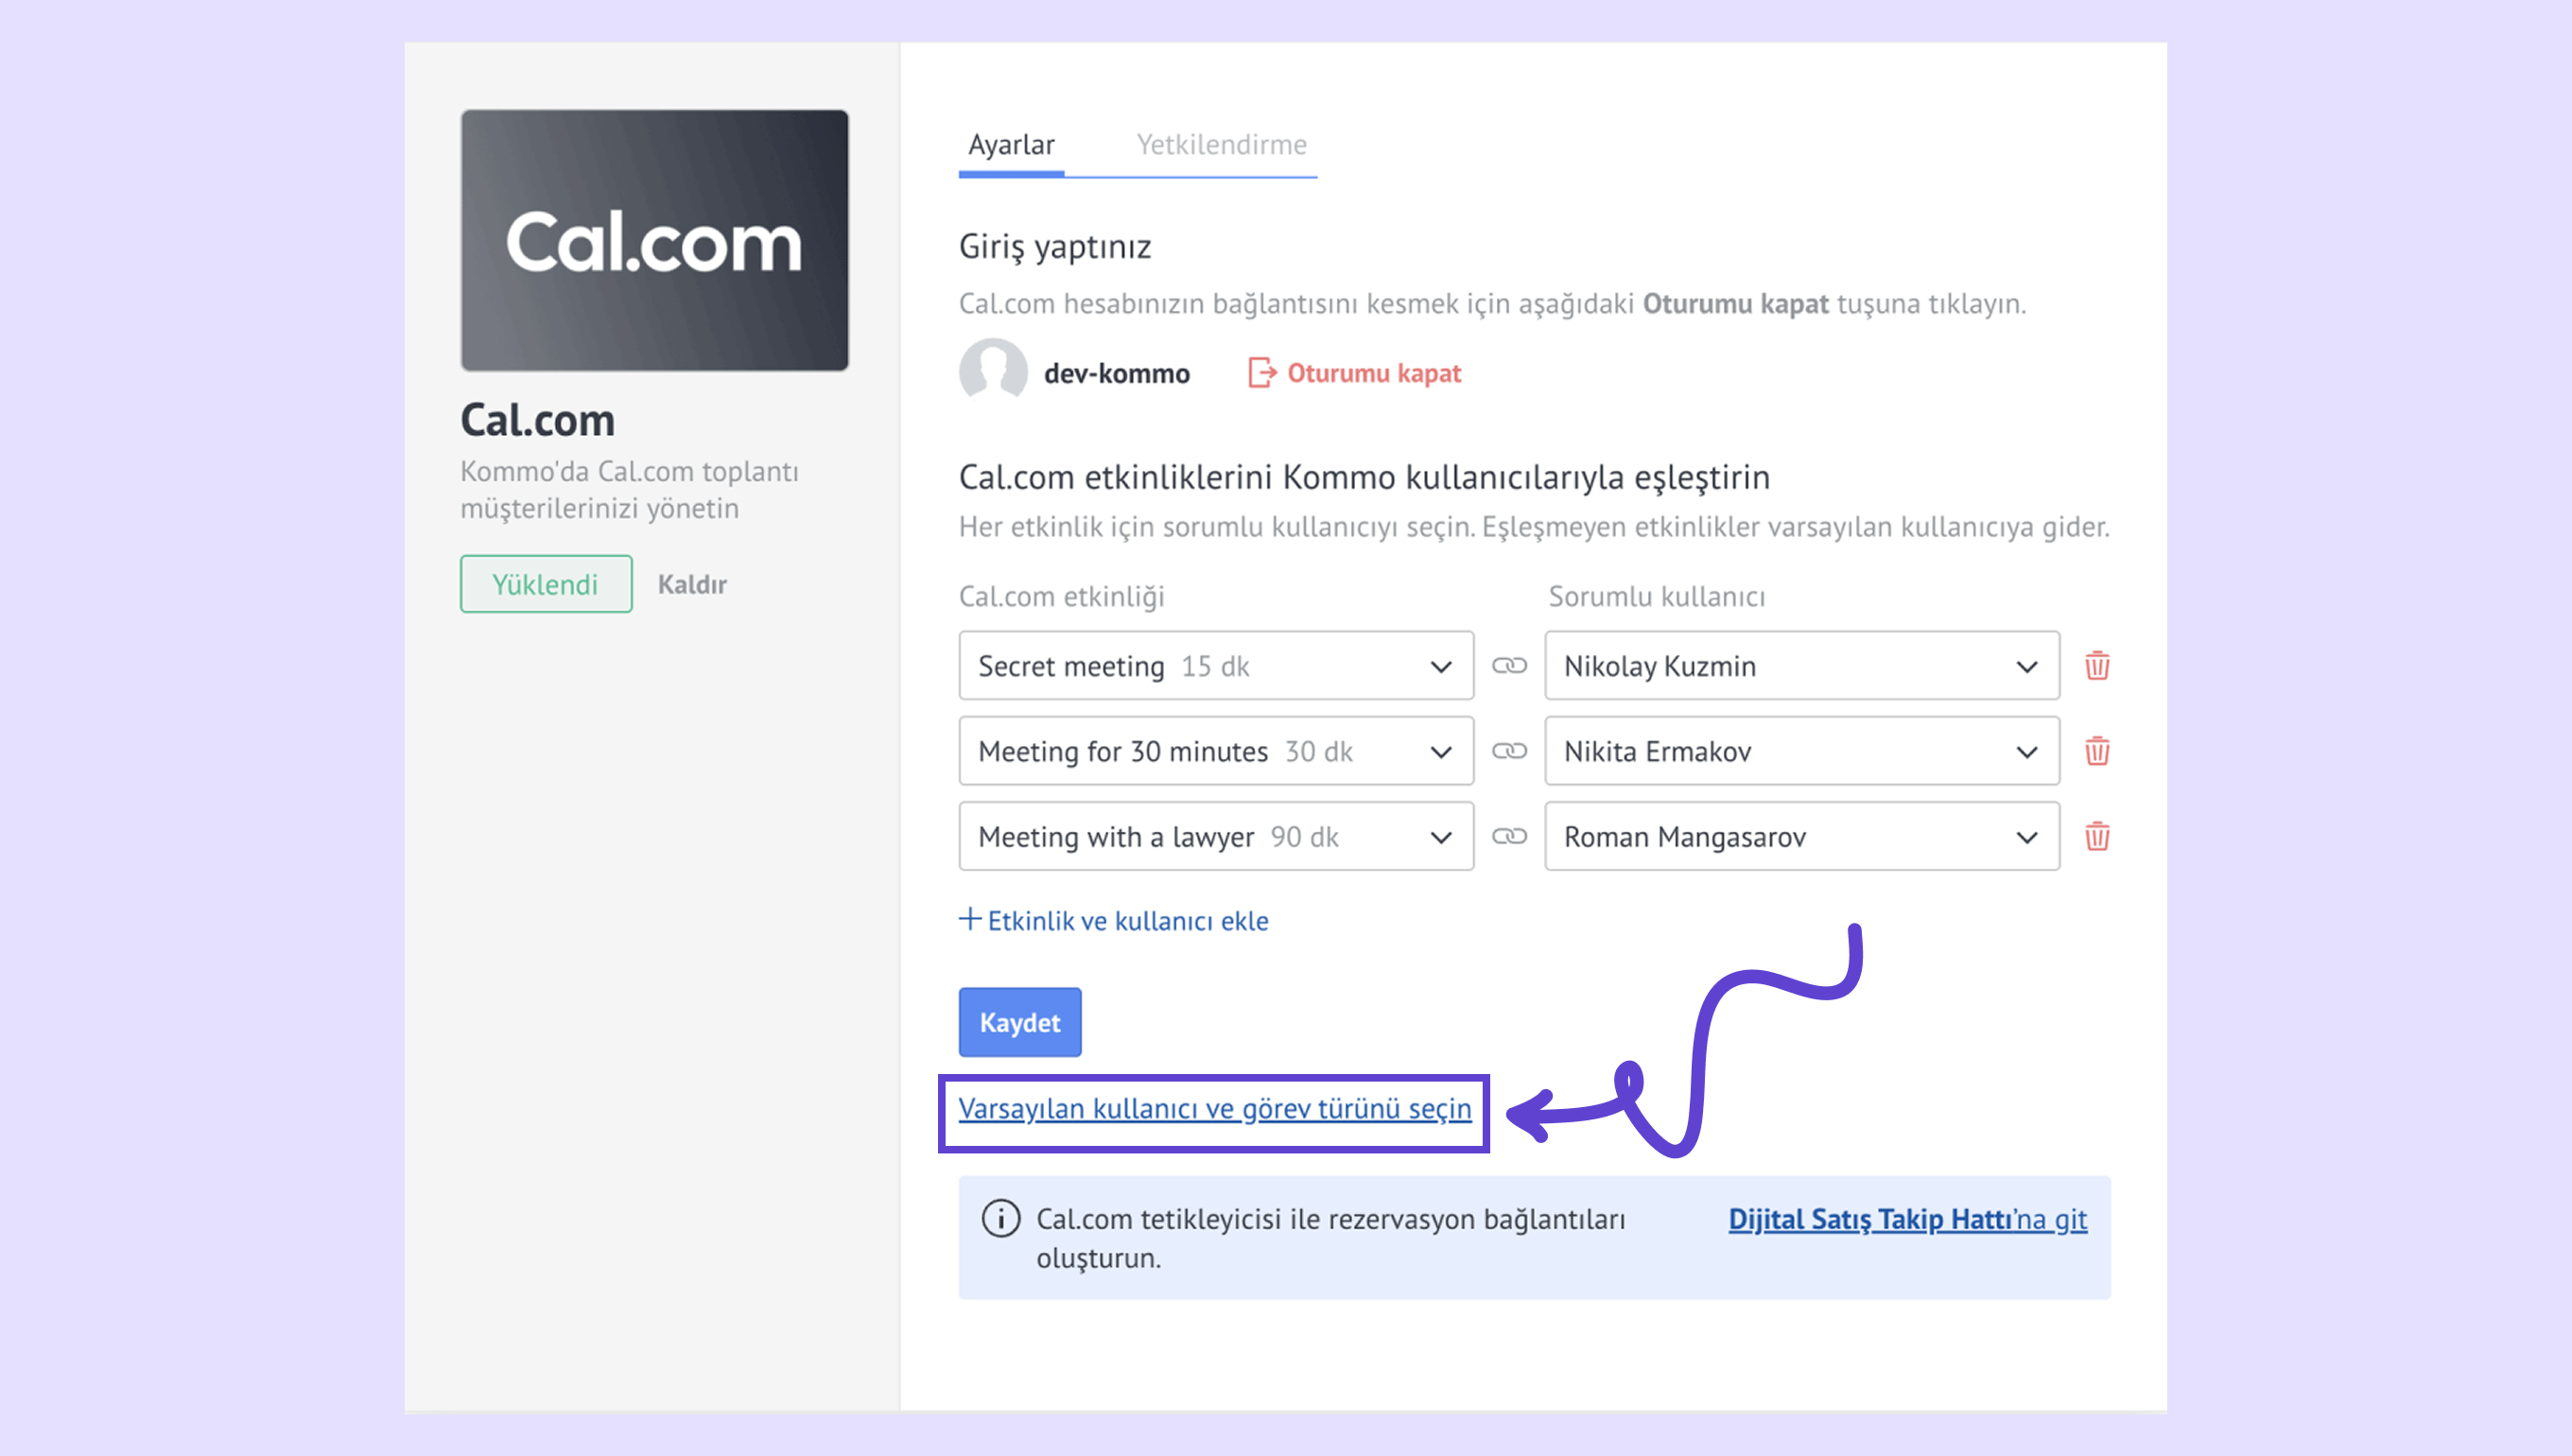The image size is (2572, 1456).
Task: Click chain icon beside Meeting for 30 minutes
Action: (1508, 750)
